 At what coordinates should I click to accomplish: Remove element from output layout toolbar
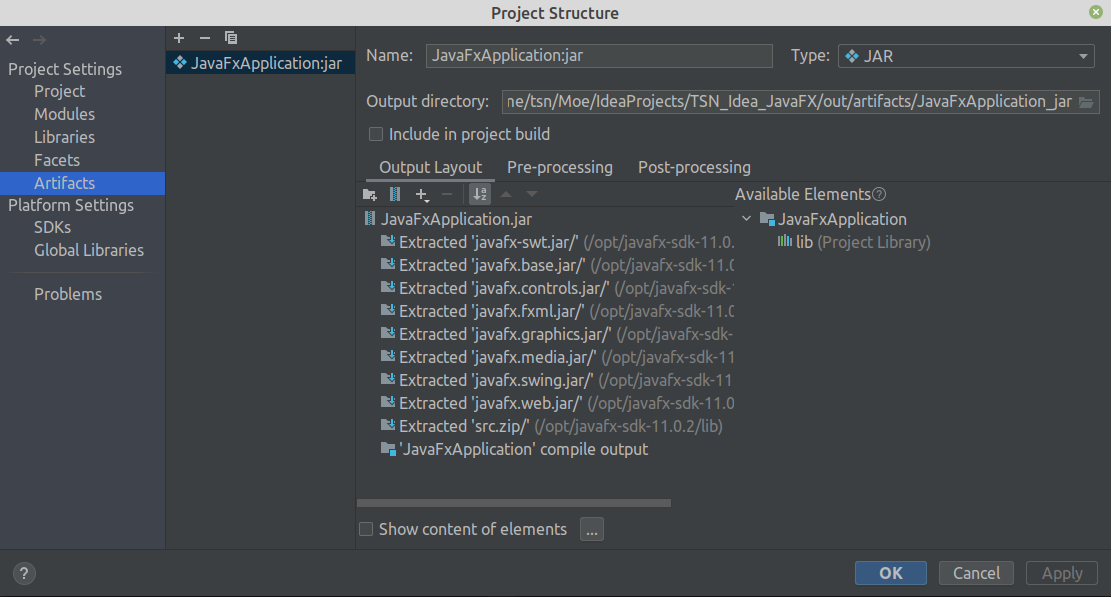[447, 194]
